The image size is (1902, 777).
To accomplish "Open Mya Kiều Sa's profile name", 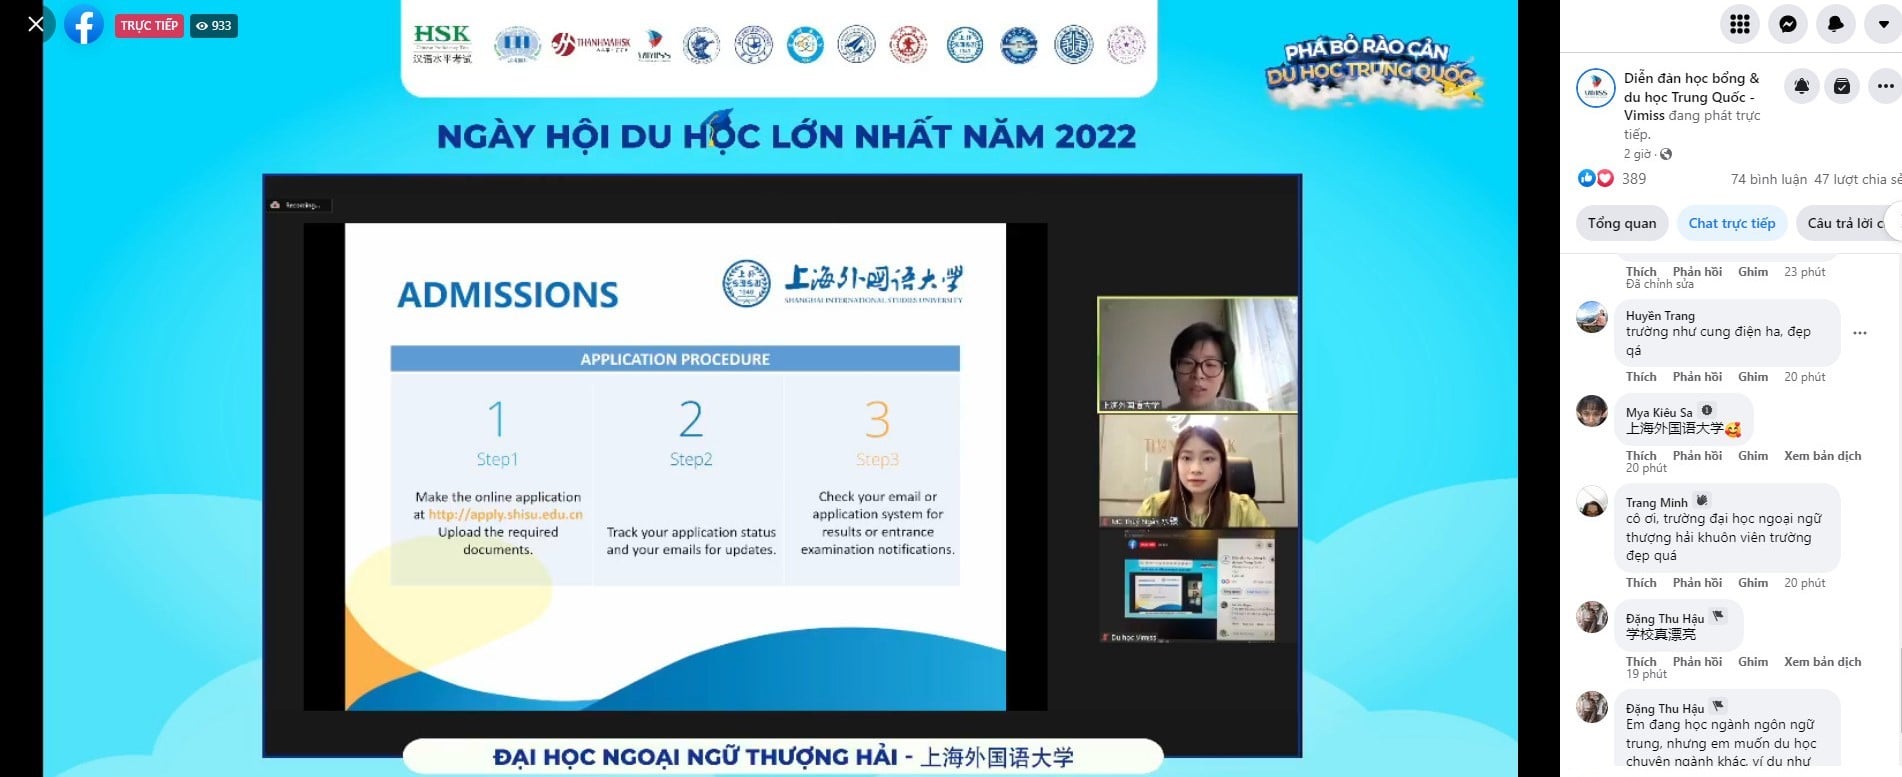I will (1659, 412).
